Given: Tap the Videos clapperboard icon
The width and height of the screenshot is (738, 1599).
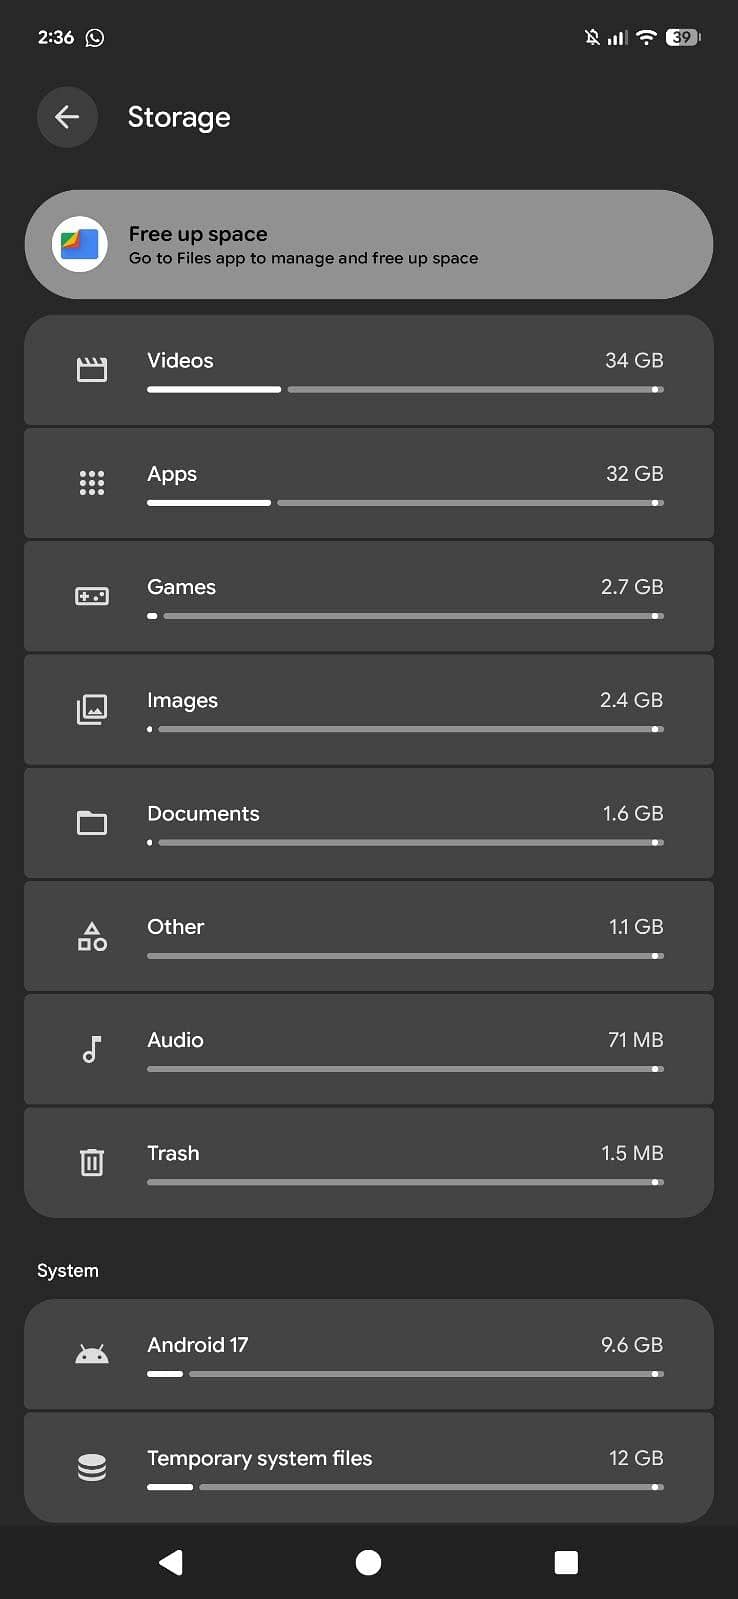Looking at the screenshot, I should [x=92, y=370].
